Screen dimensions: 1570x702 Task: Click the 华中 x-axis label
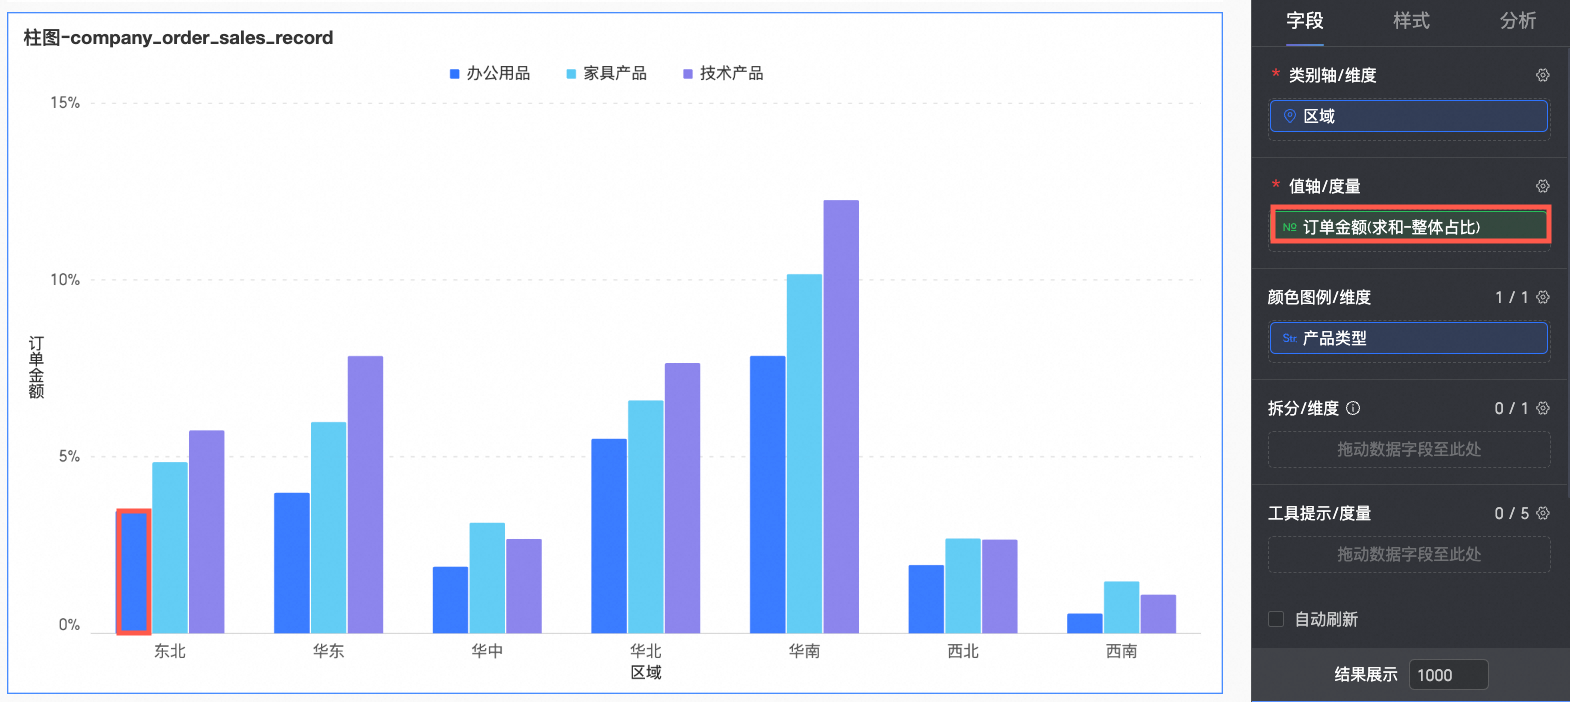pos(487,651)
